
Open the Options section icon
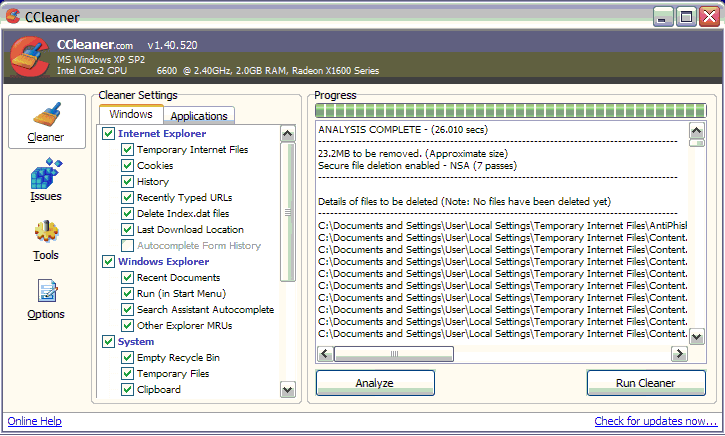pyautogui.click(x=46, y=292)
